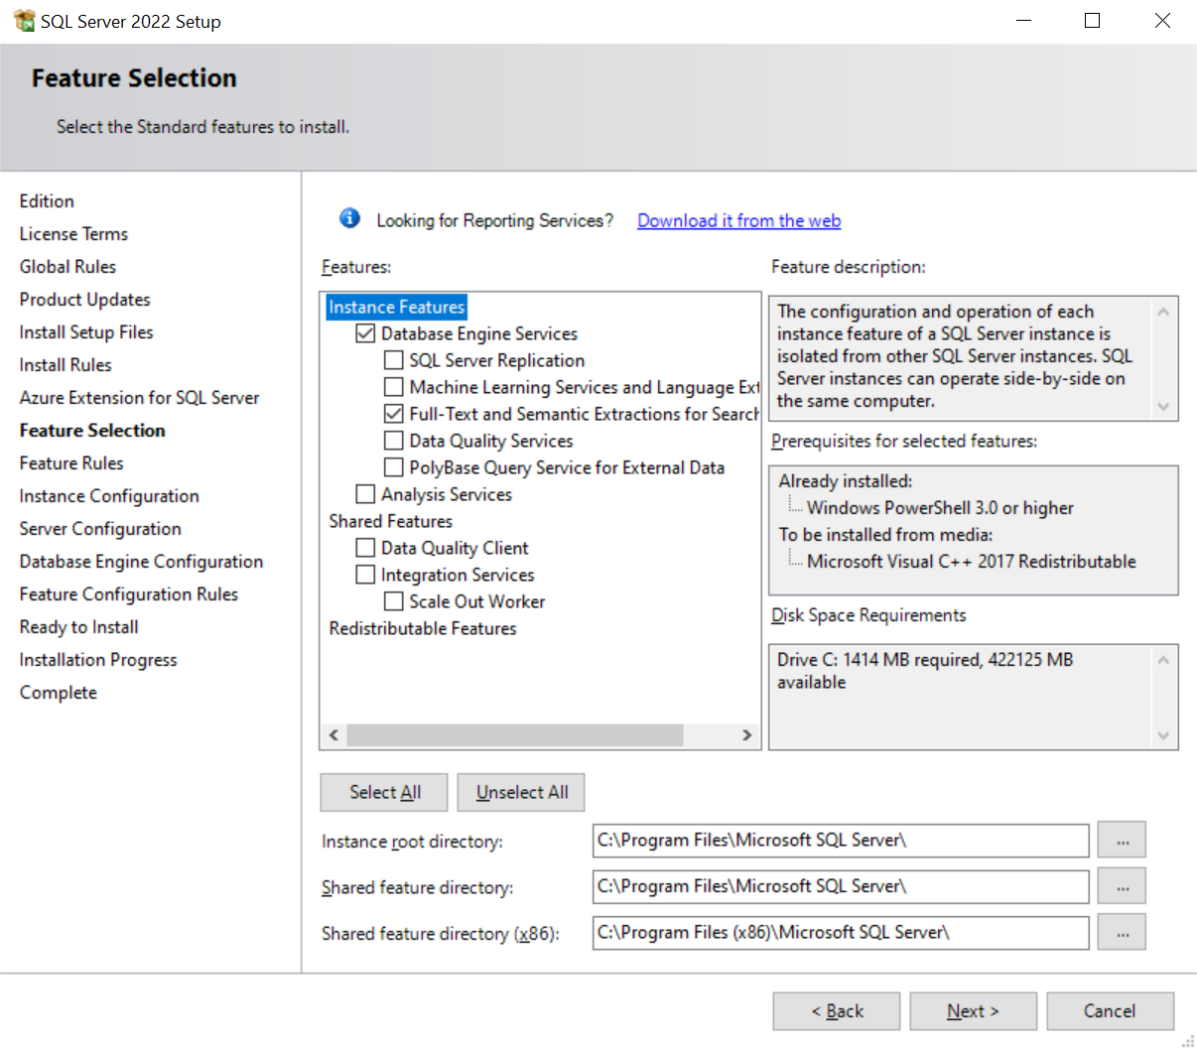Enable the SQL Server Replication checkbox
The image size is (1197, 1048).
click(x=393, y=360)
